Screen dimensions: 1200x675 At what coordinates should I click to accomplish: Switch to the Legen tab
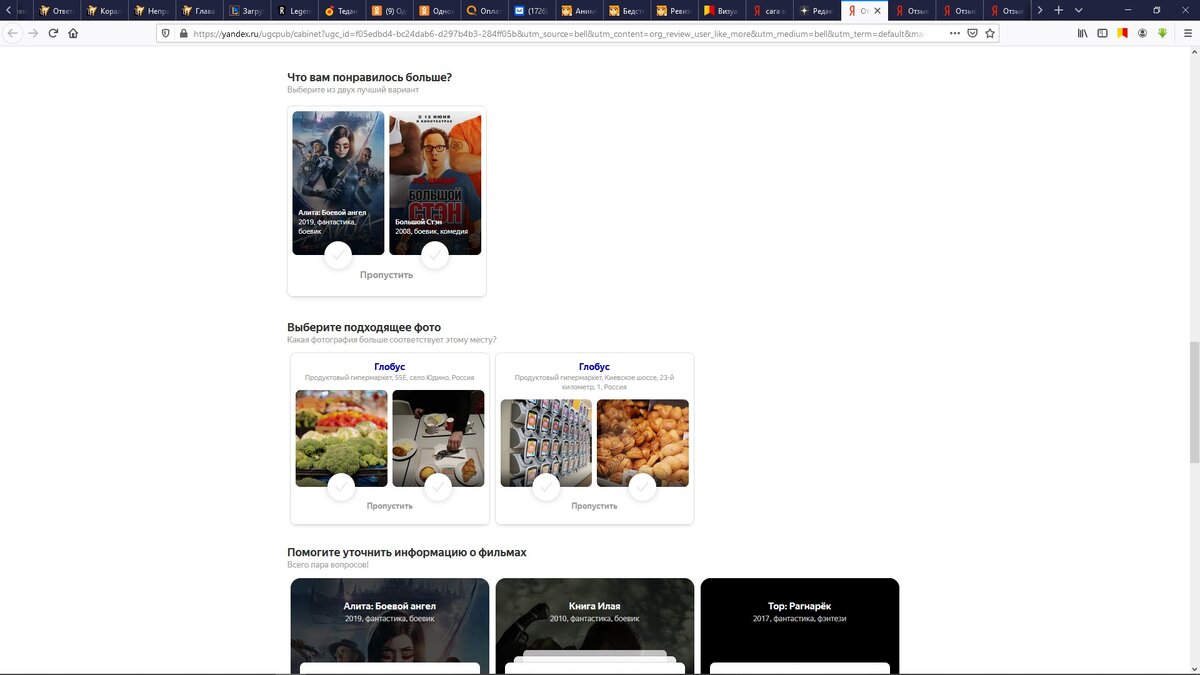pyautogui.click(x=292, y=10)
